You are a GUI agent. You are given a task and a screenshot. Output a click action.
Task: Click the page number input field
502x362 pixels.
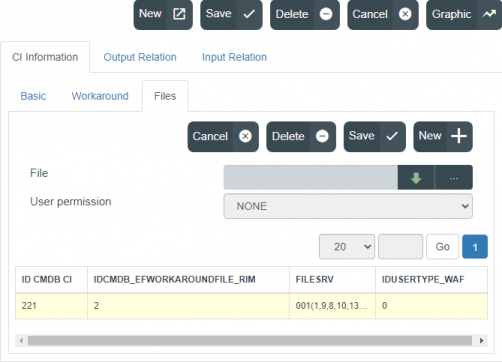pyautogui.click(x=400, y=247)
